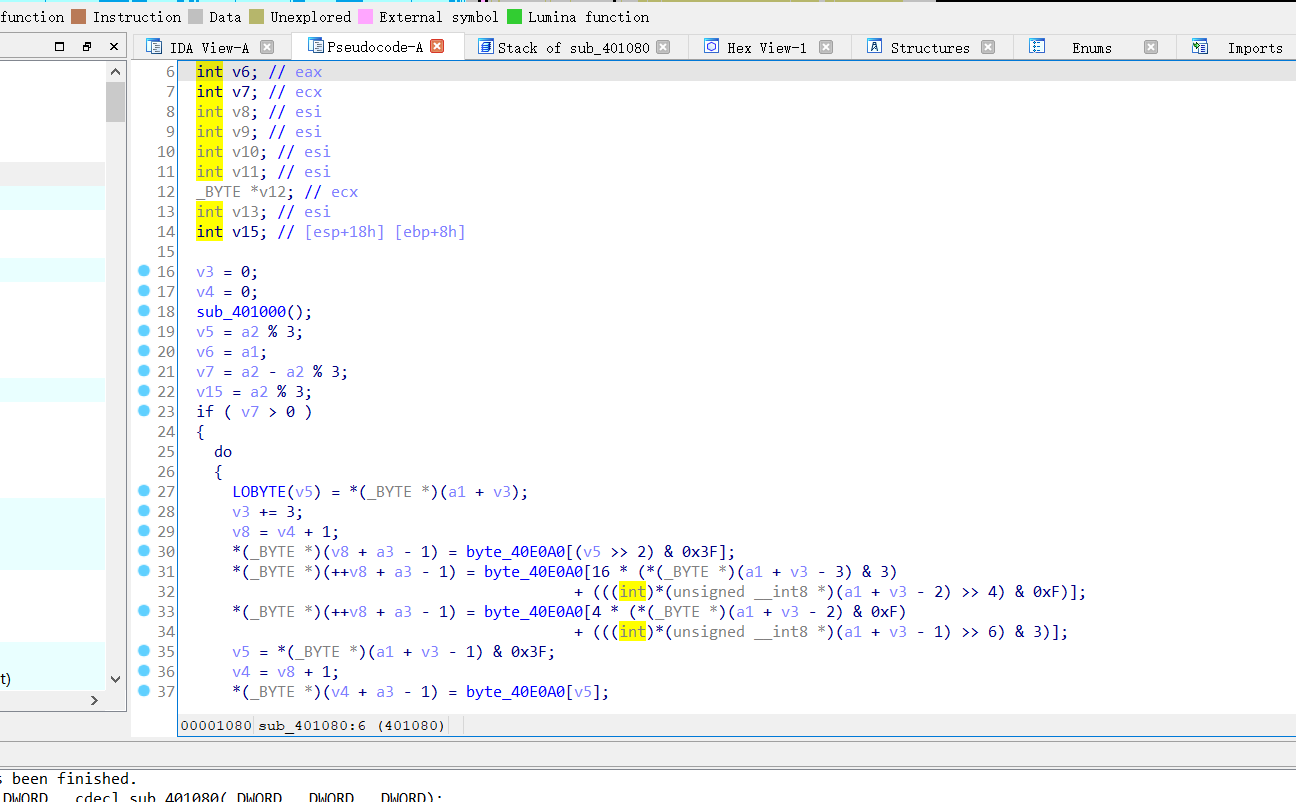Image resolution: width=1296 pixels, height=802 pixels.
Task: Close the Hex View-1 tab
Action: click(826, 47)
